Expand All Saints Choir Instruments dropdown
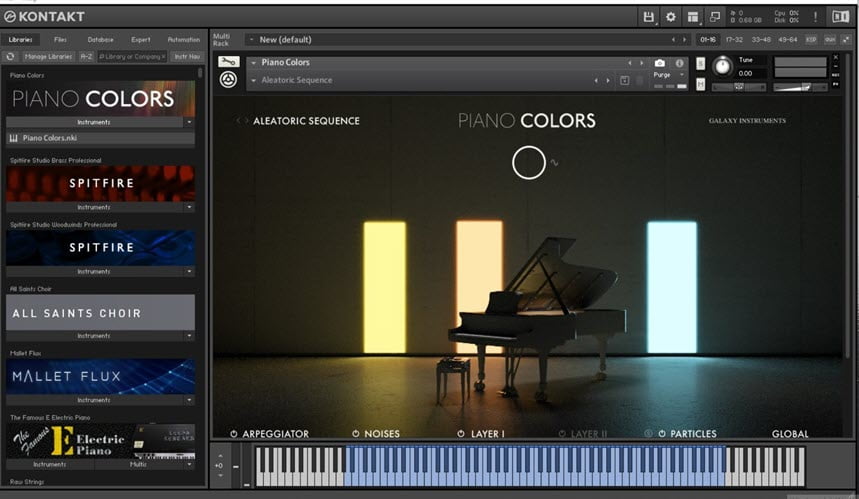The image size is (859, 499). (189, 335)
